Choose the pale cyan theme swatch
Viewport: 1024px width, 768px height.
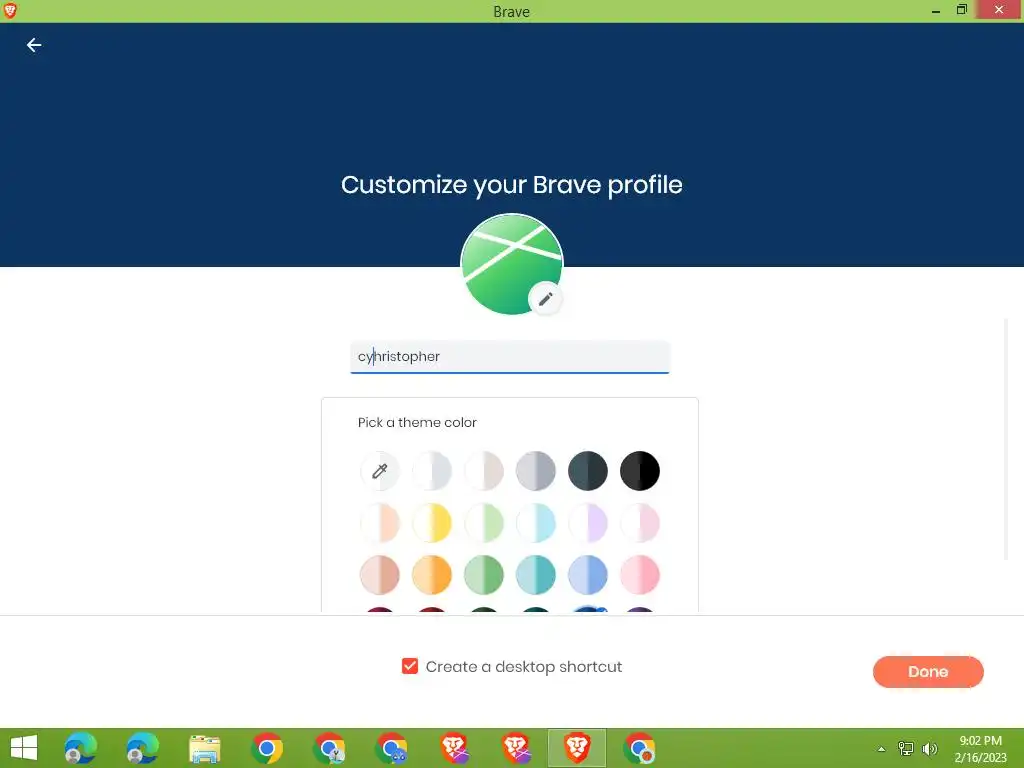[x=536, y=523]
